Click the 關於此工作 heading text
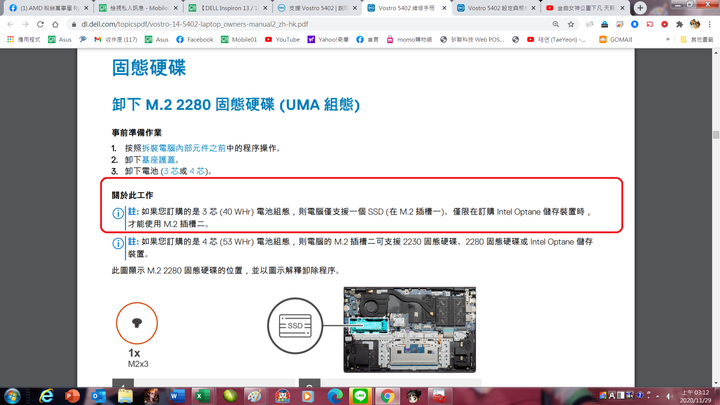Viewport: 720px width, 405px height. pyautogui.click(x=132, y=195)
